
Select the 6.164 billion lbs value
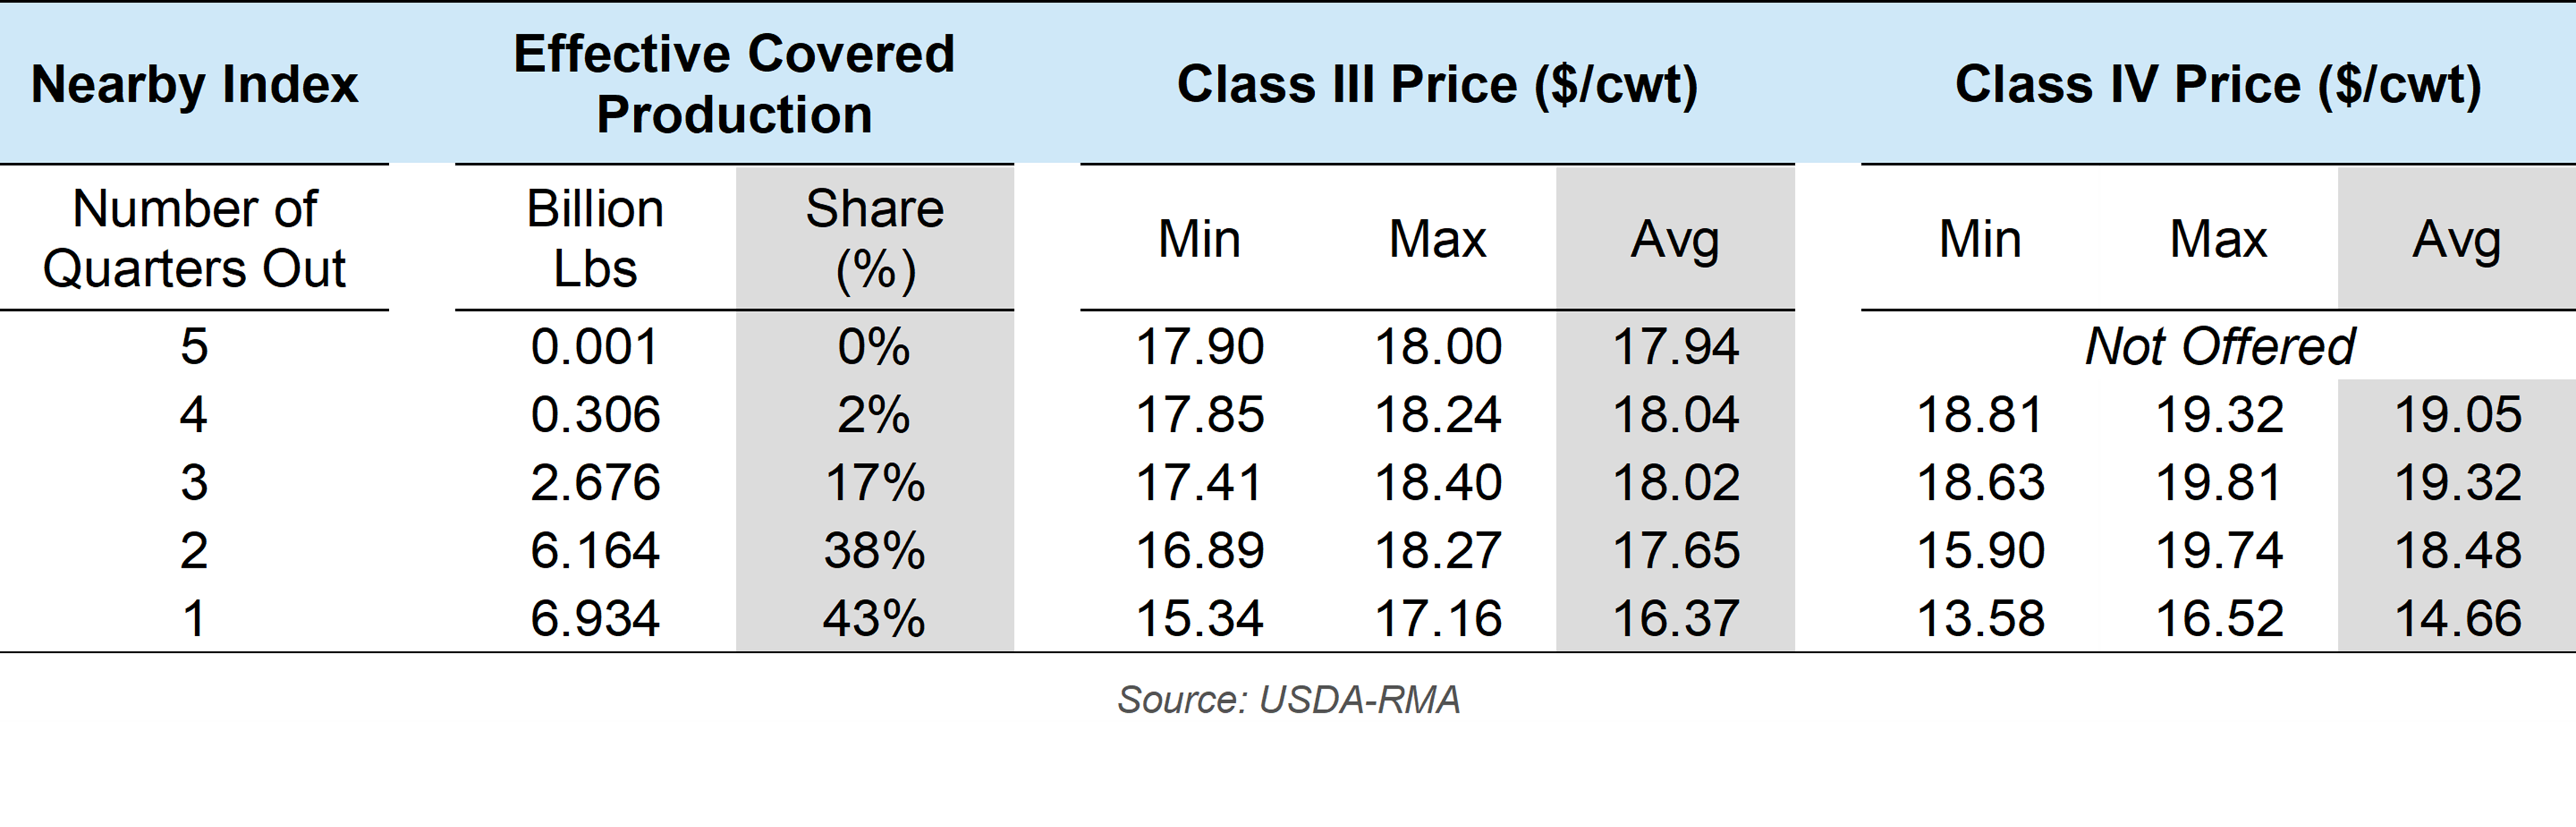pyautogui.click(x=595, y=550)
